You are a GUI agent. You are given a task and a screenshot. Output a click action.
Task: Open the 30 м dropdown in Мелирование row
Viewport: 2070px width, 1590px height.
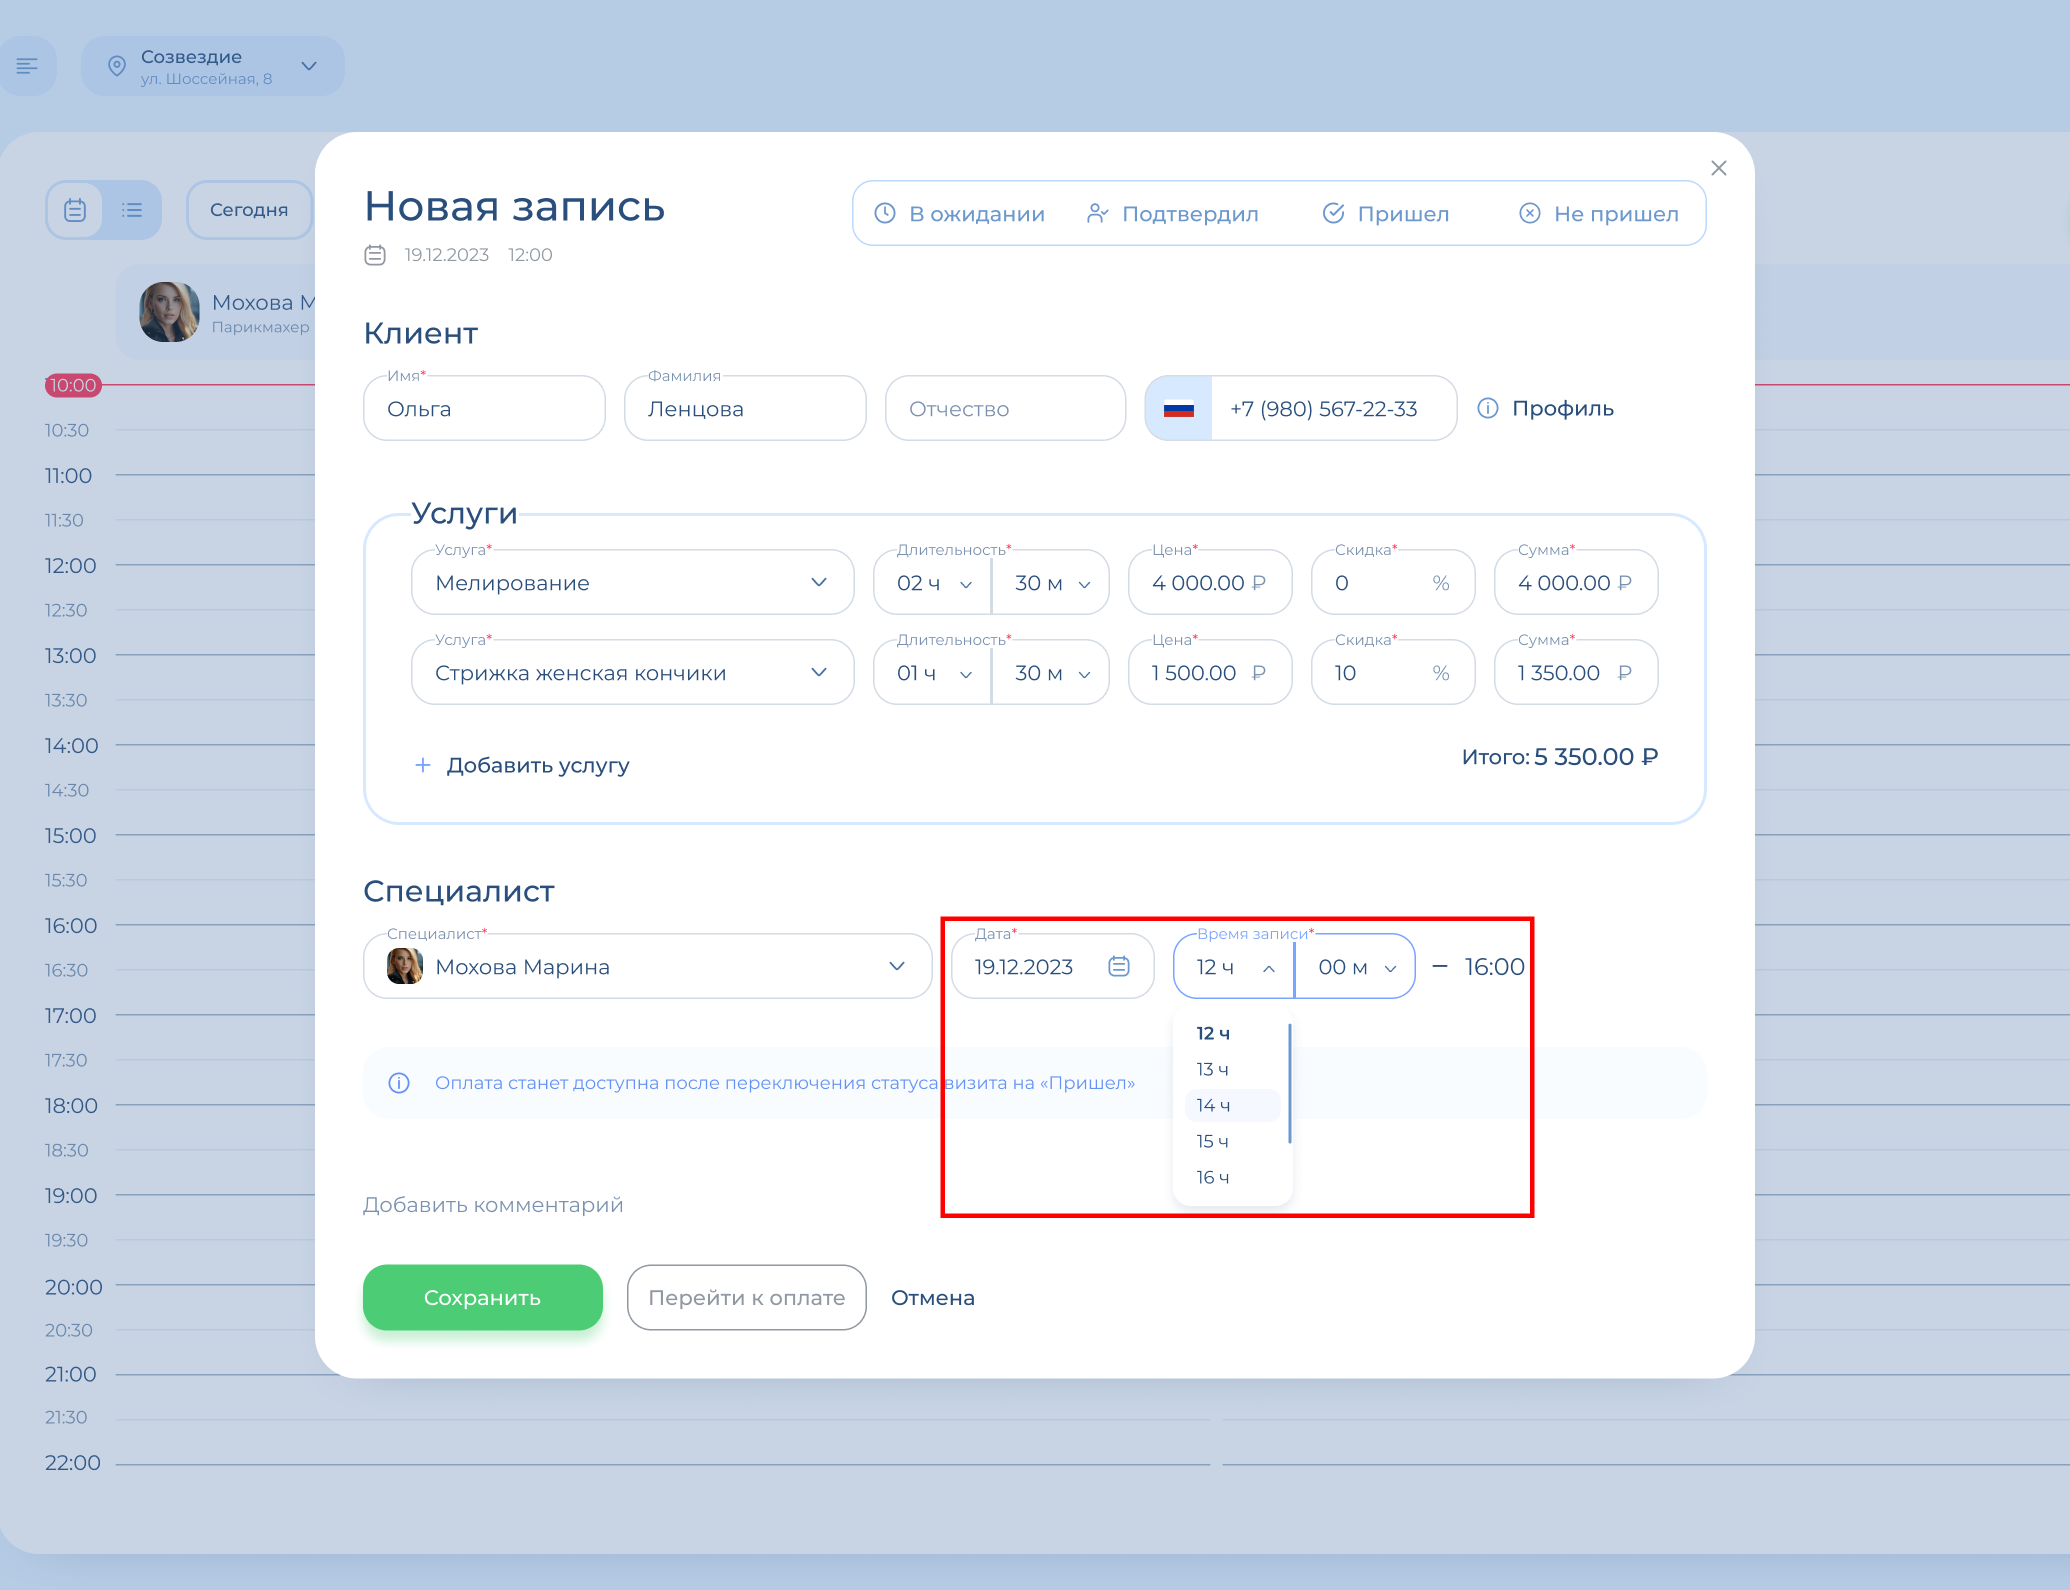tap(1051, 582)
